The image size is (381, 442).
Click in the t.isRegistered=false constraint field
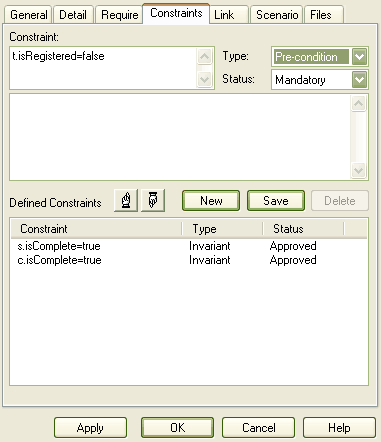click(x=103, y=68)
